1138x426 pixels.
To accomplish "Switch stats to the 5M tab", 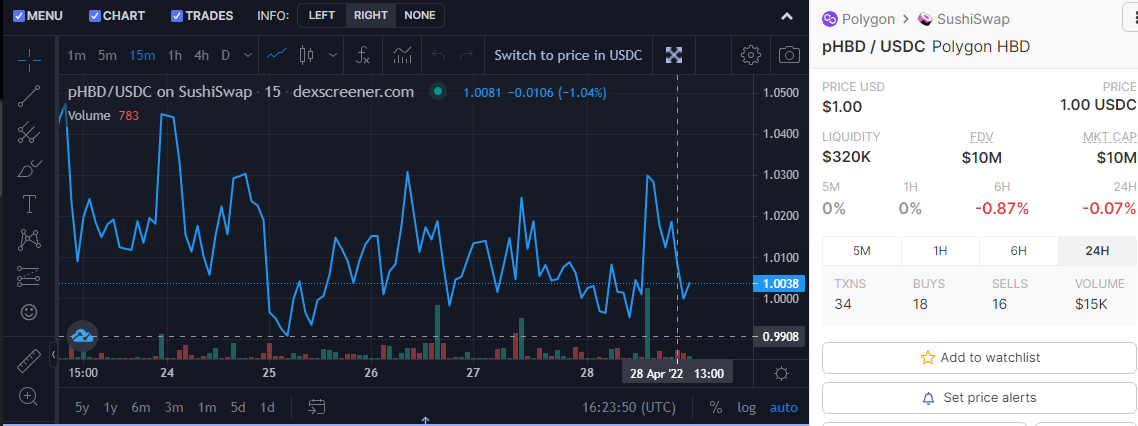I will coord(861,251).
